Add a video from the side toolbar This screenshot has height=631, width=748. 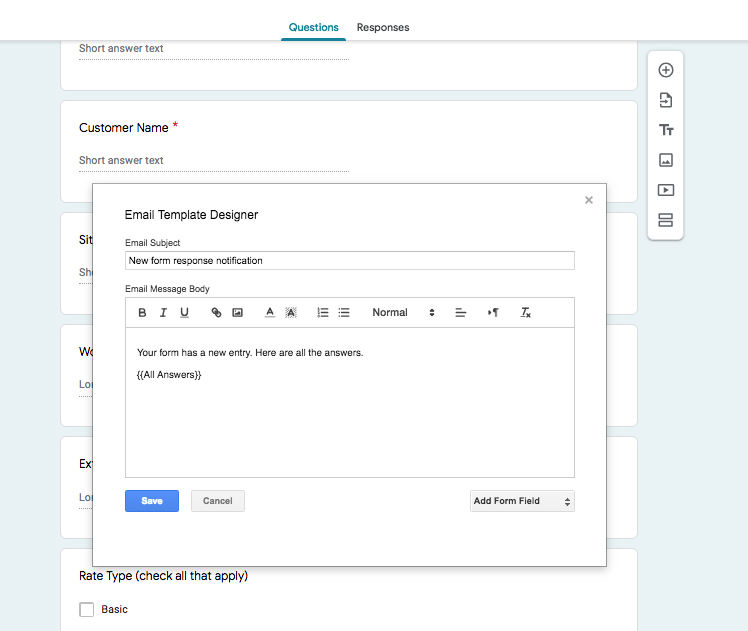click(666, 190)
